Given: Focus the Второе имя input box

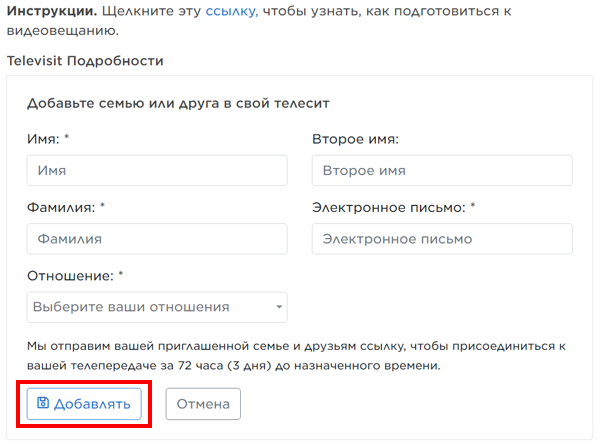Looking at the screenshot, I should [442, 171].
